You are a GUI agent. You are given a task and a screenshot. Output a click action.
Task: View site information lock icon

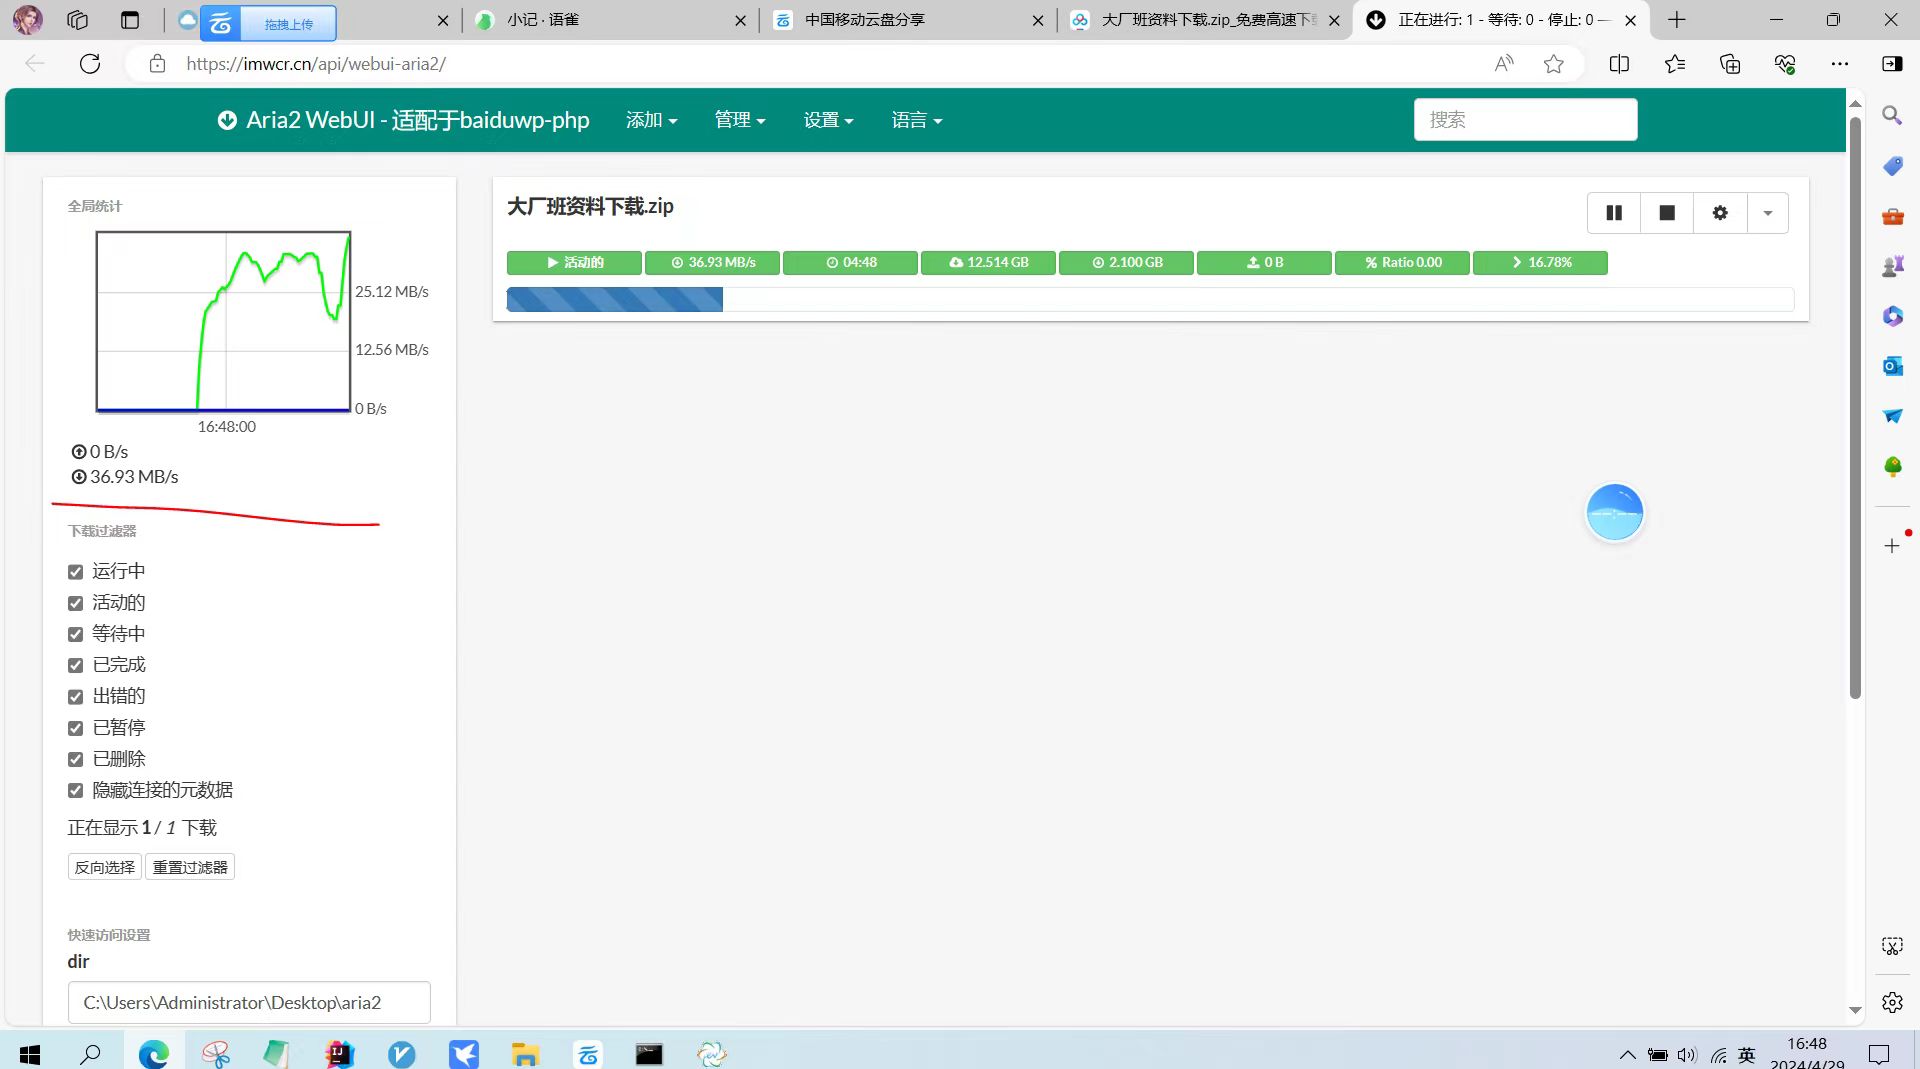pos(157,64)
